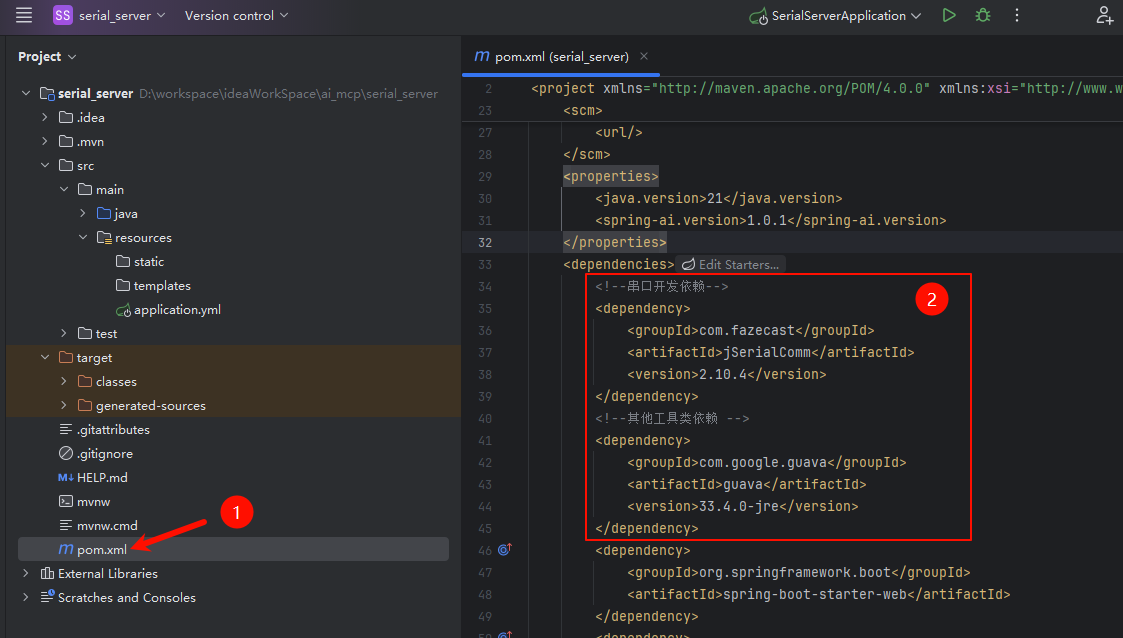Click the target folder icon
Image resolution: width=1123 pixels, height=638 pixels.
(x=66, y=357)
